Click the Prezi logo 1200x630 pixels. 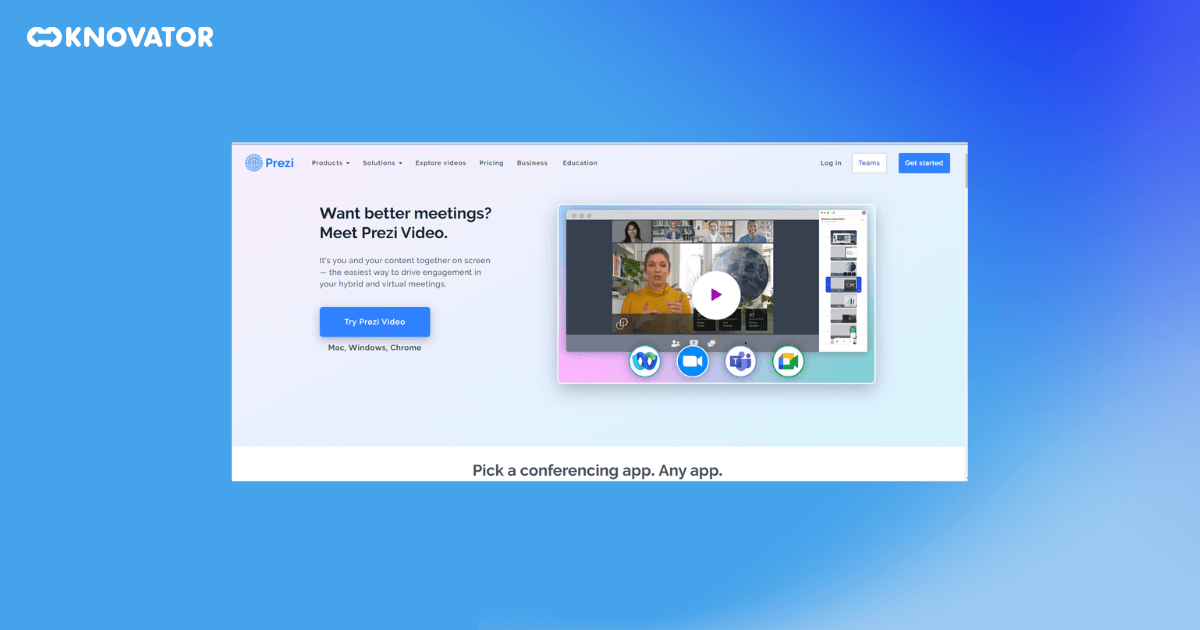point(268,162)
